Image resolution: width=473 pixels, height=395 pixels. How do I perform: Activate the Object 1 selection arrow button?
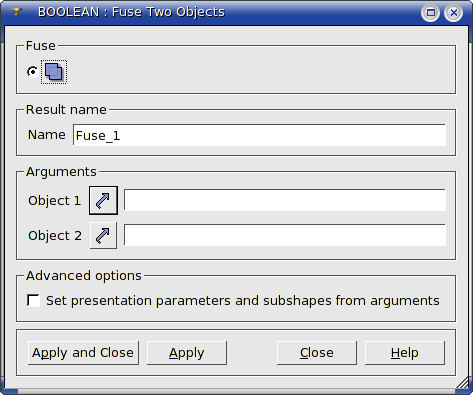tap(103, 200)
